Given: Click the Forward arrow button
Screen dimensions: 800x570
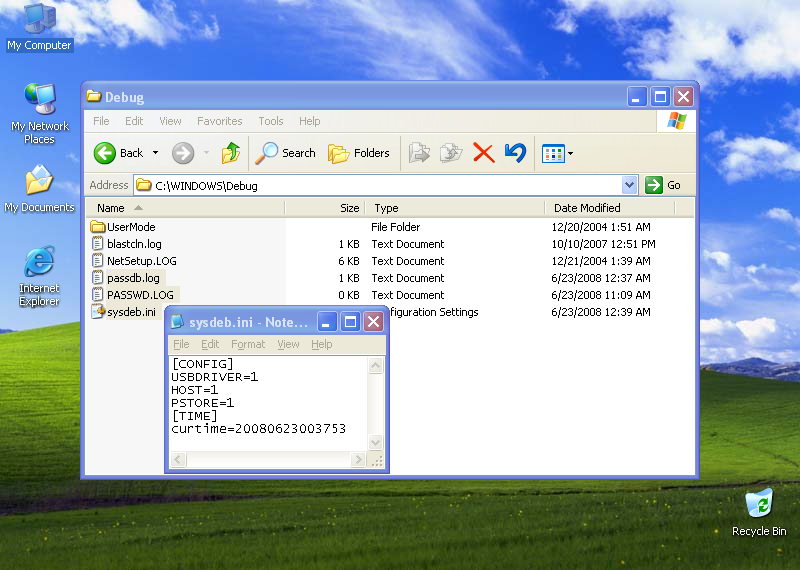Looking at the screenshot, I should pos(183,153).
